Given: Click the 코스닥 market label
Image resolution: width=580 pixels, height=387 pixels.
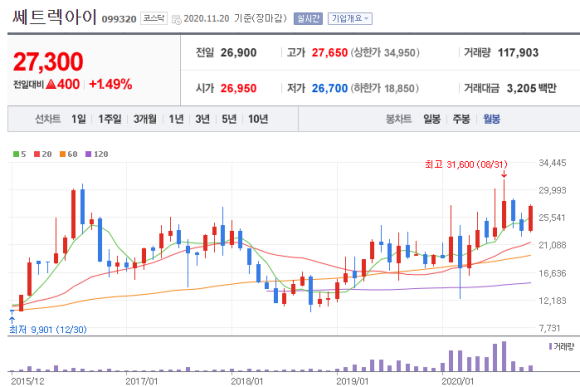Looking at the screenshot, I should [154, 18].
